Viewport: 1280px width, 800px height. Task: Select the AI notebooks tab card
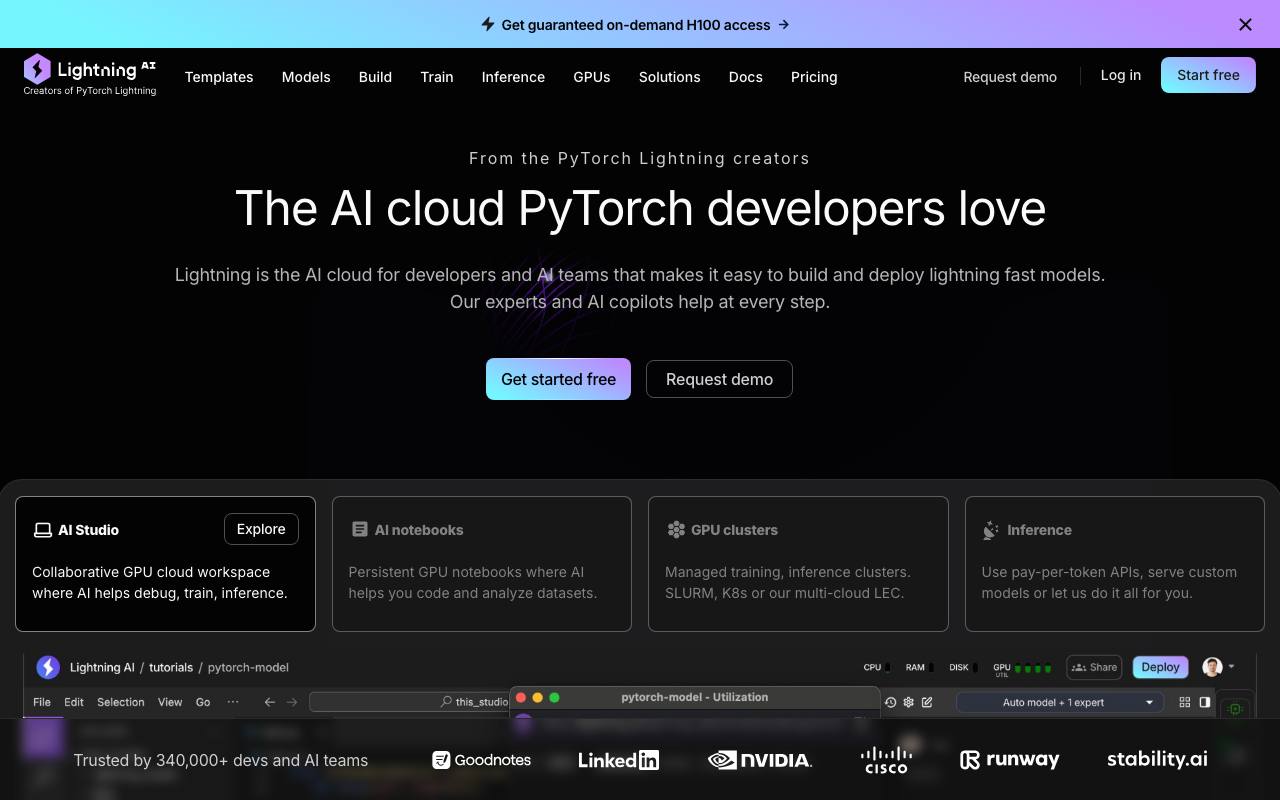[482, 564]
